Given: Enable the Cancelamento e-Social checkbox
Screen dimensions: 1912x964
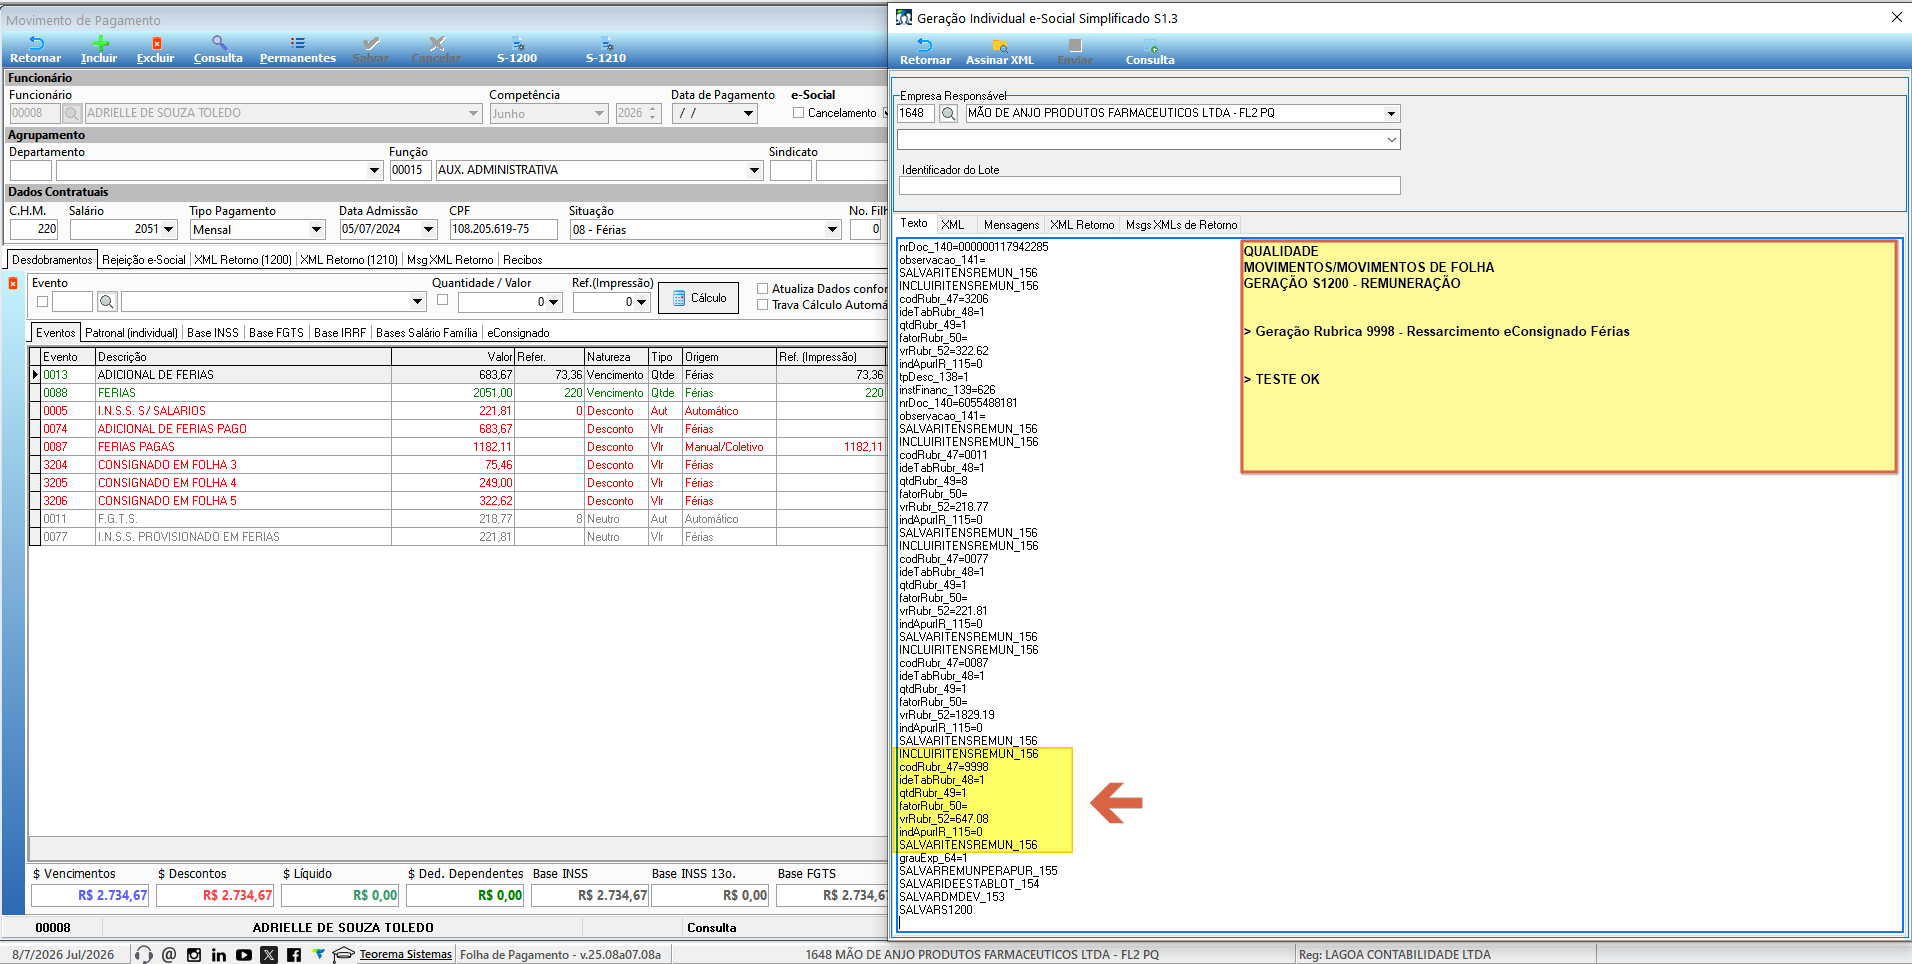Looking at the screenshot, I should (x=798, y=113).
